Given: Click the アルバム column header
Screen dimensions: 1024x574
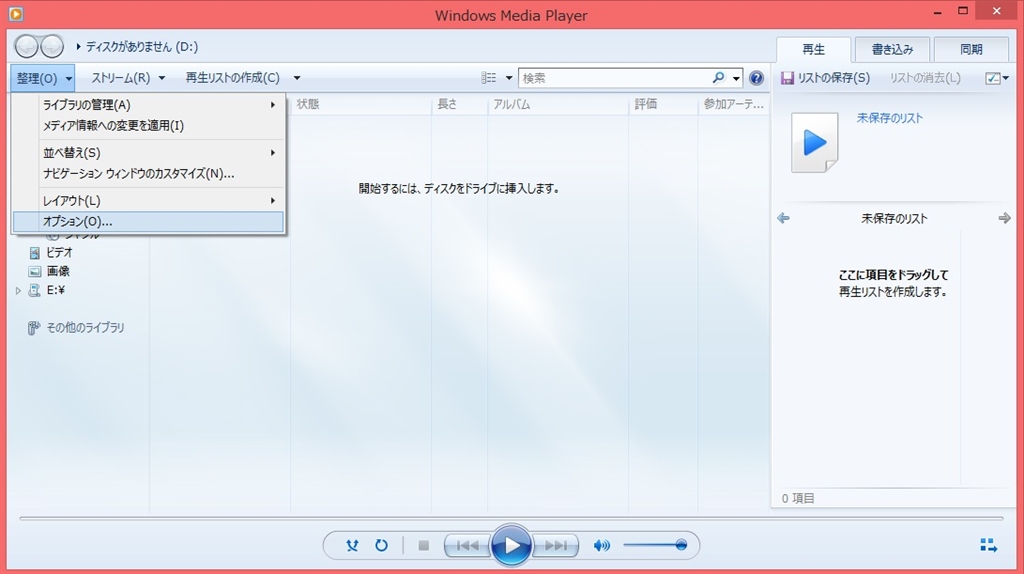Looking at the screenshot, I should click(x=558, y=104).
